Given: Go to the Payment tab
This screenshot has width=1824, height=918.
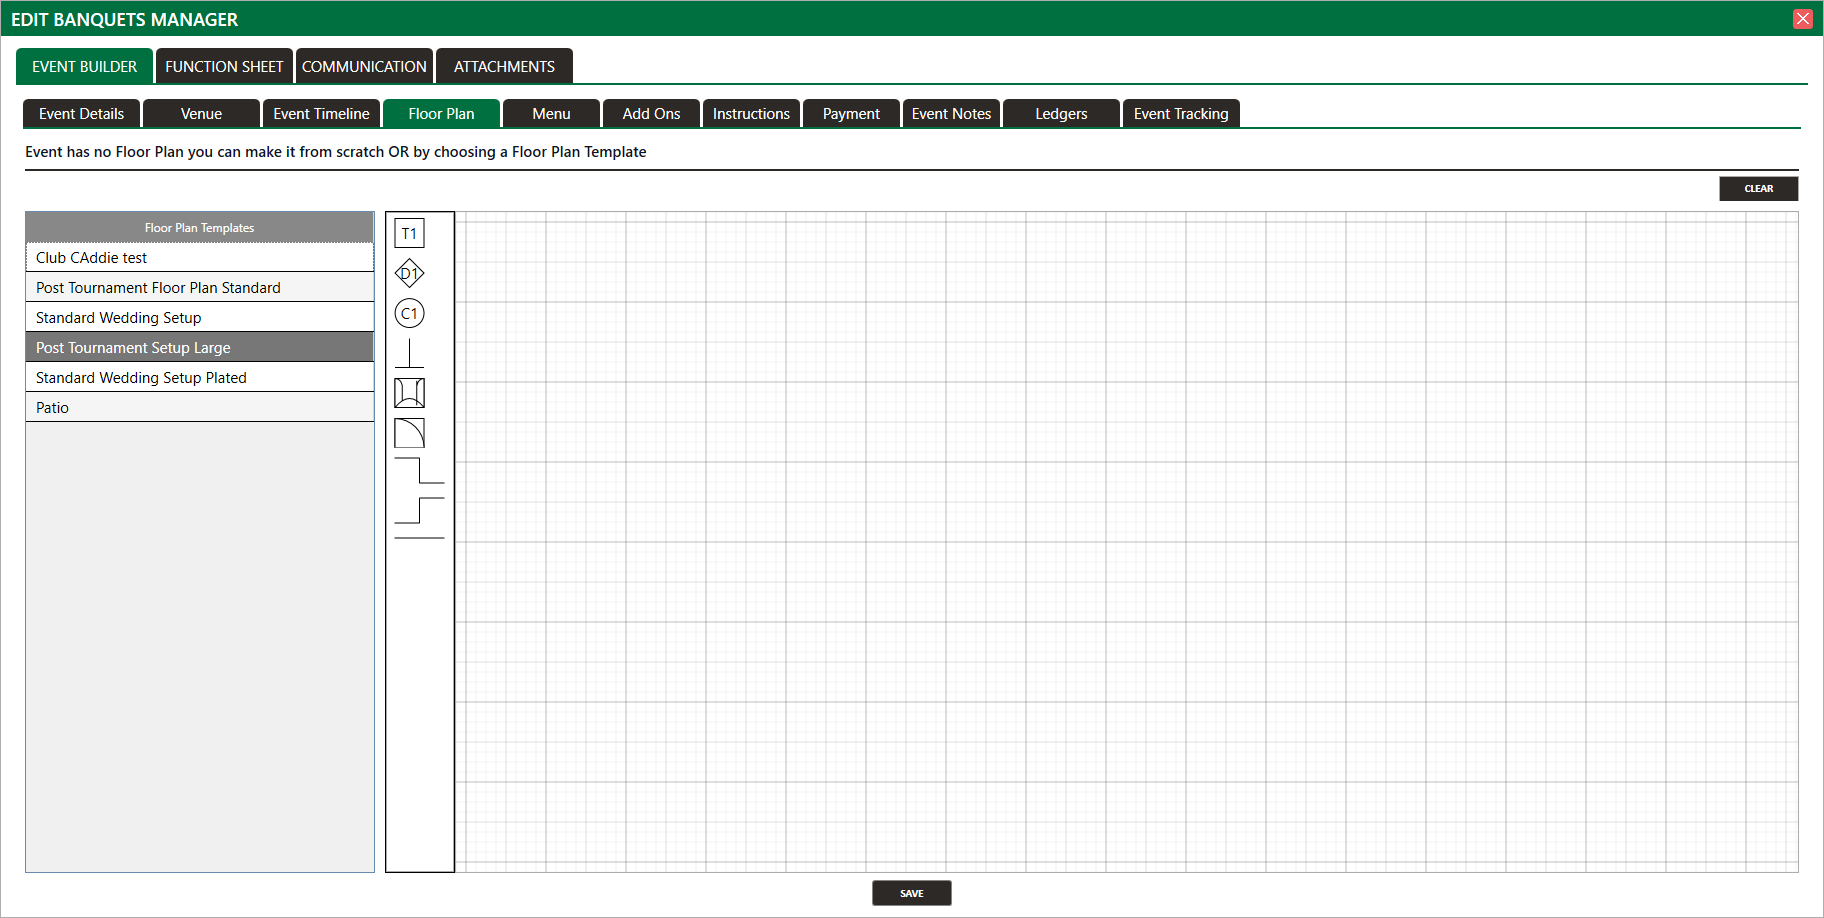Looking at the screenshot, I should [851, 114].
